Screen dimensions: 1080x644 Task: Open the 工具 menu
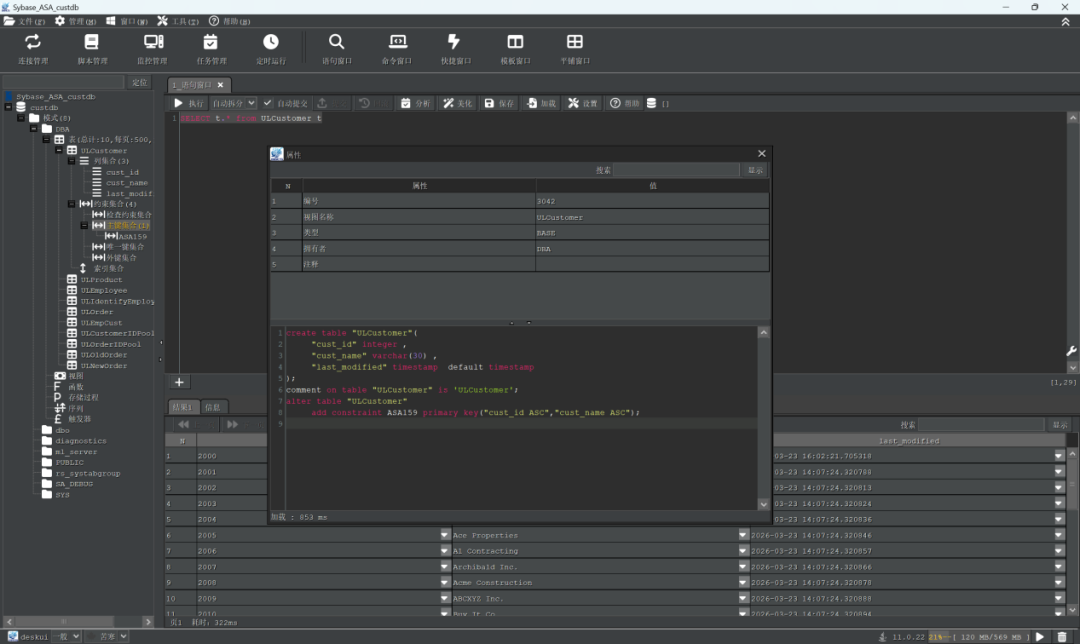[177, 21]
